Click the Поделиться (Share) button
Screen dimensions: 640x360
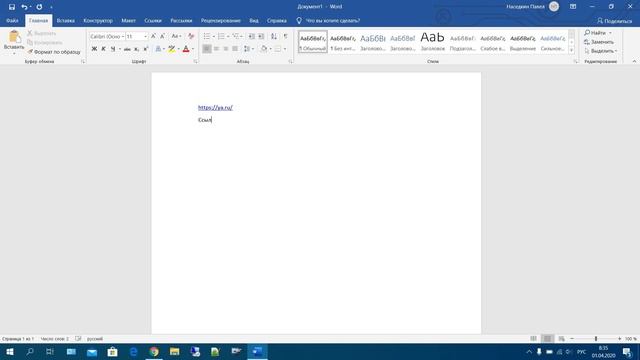click(x=614, y=21)
